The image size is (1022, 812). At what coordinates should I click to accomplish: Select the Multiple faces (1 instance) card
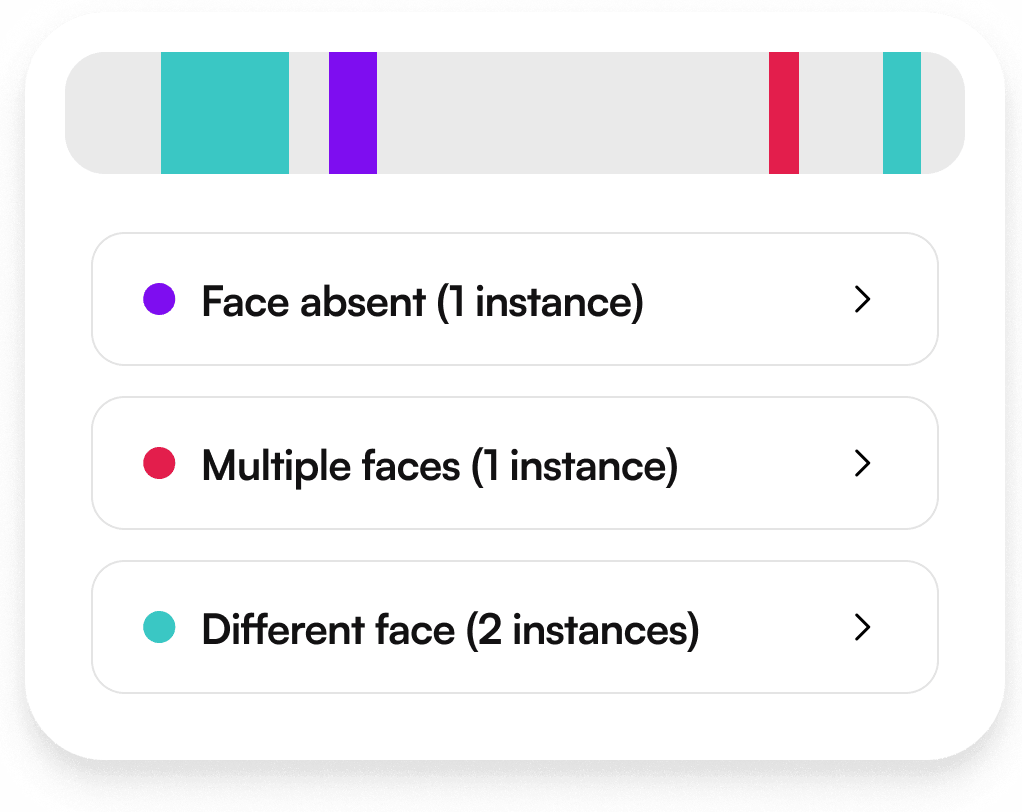tap(515, 463)
